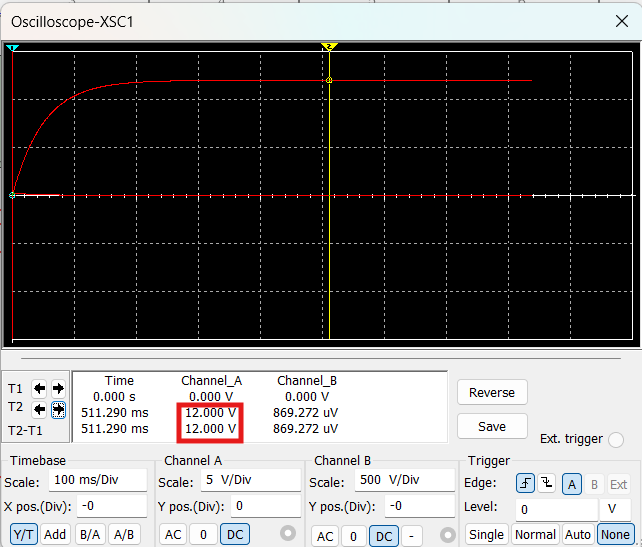Set trigger mode to Auto
The height and width of the screenshot is (547, 642).
[578, 535]
